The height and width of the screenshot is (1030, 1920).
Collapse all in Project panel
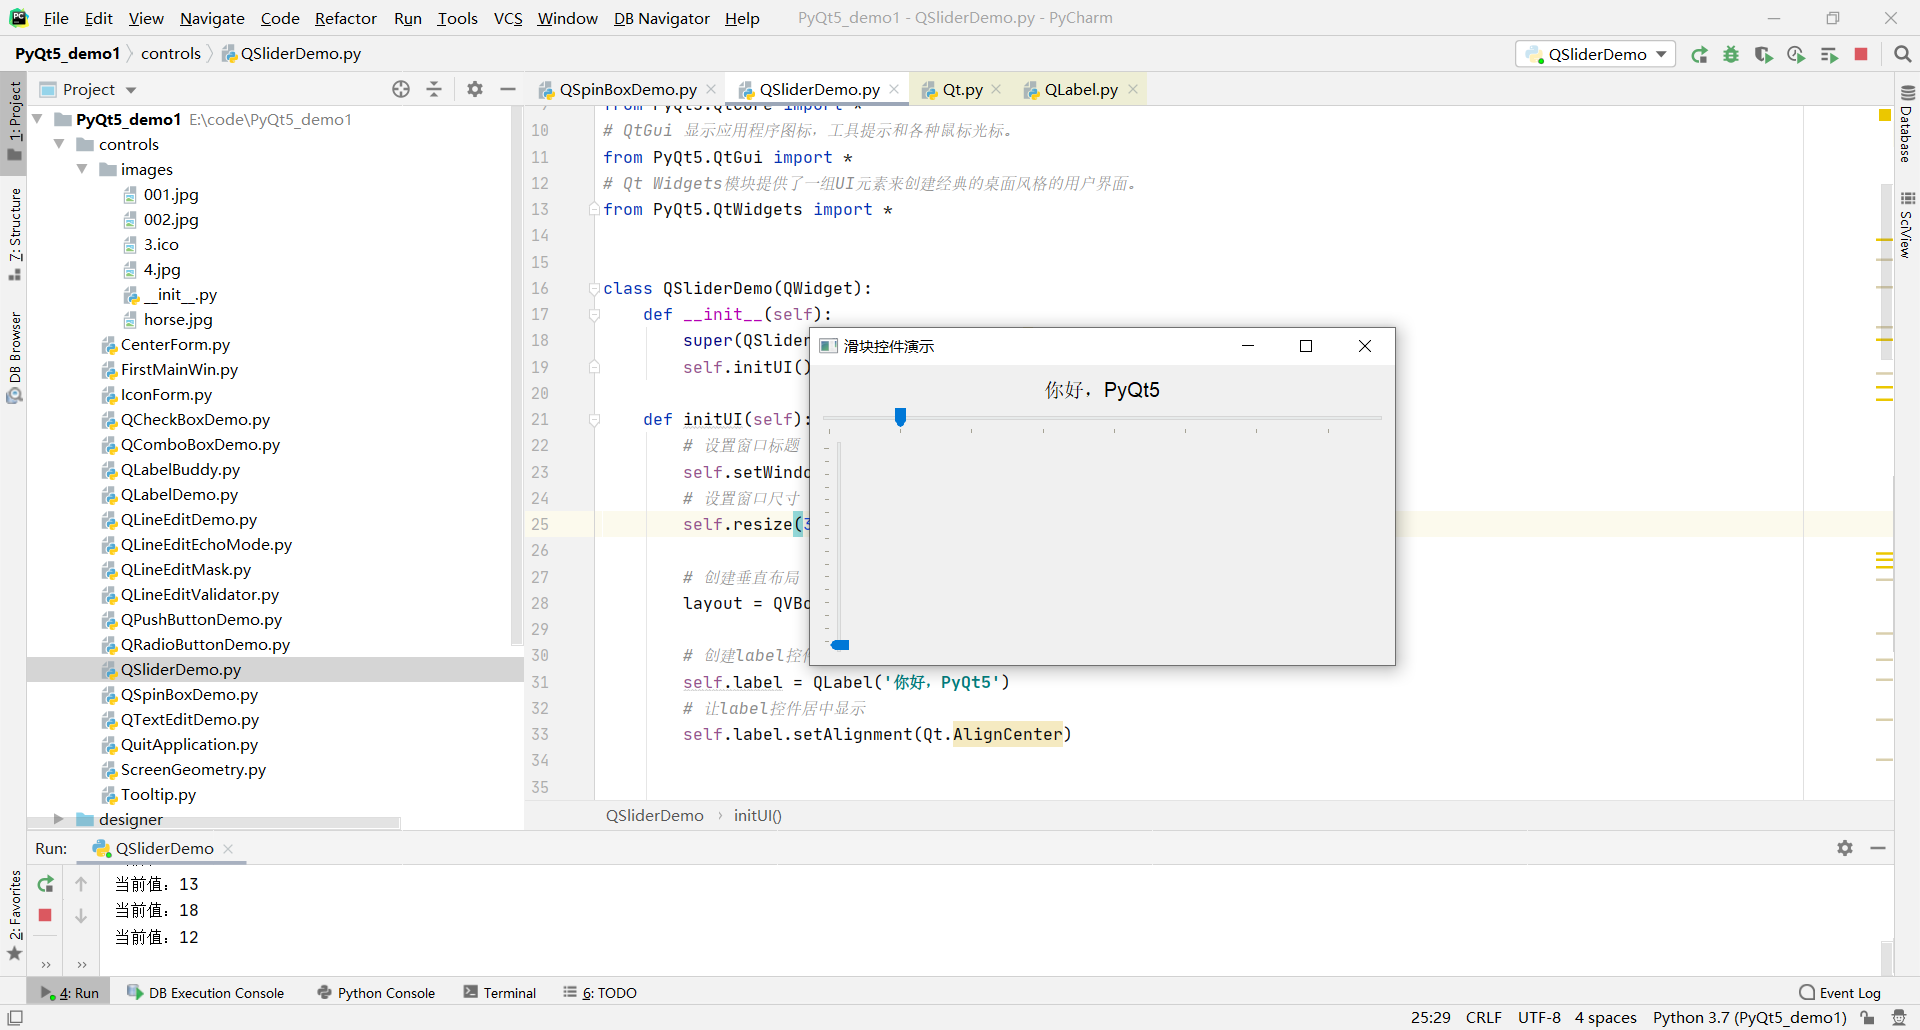[x=434, y=89]
